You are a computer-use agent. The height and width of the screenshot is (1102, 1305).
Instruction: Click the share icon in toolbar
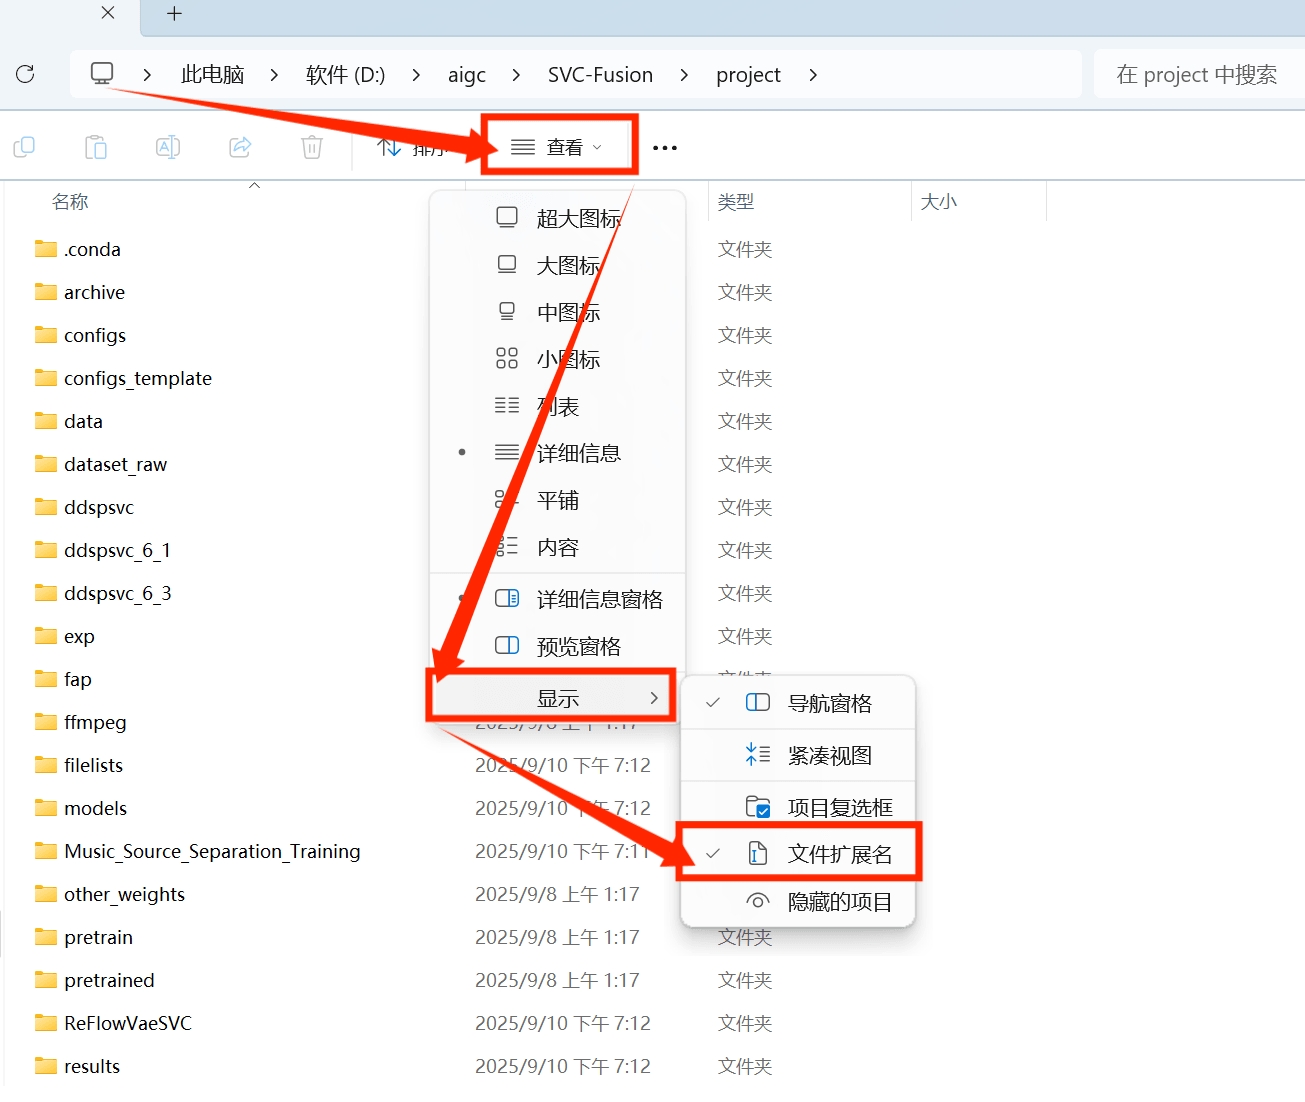click(240, 148)
